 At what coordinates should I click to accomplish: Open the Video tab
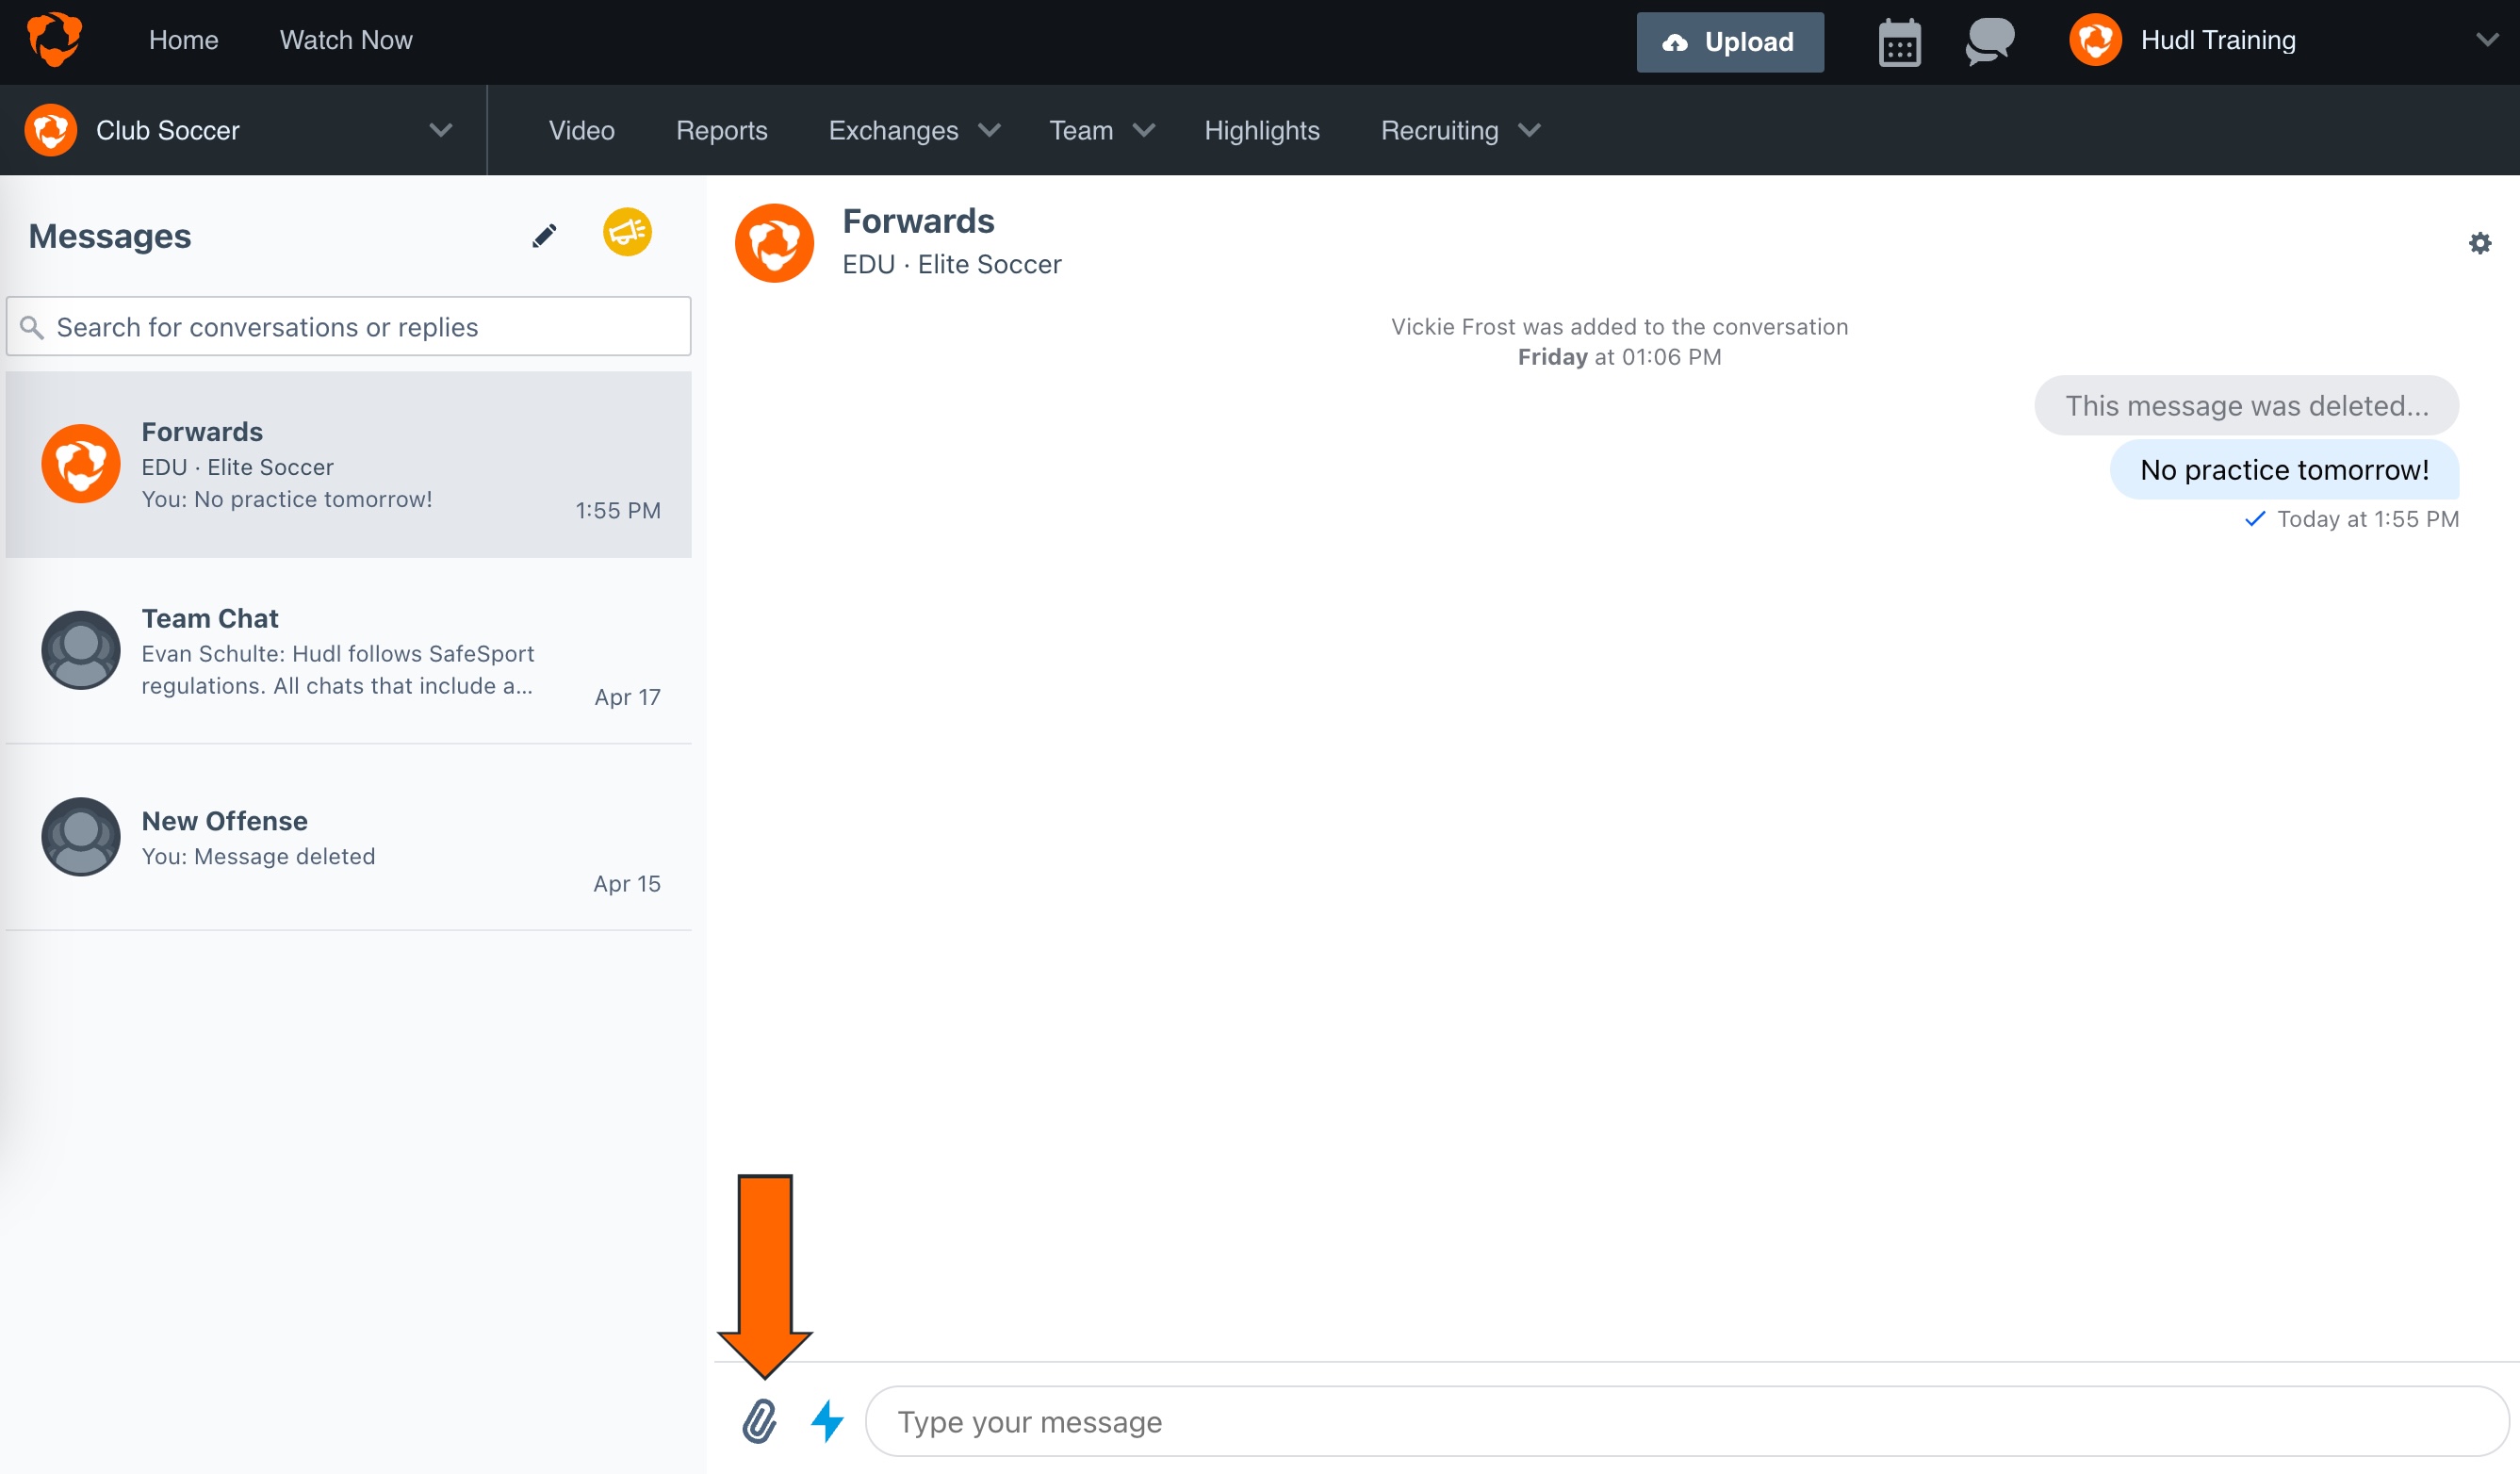pyautogui.click(x=581, y=130)
